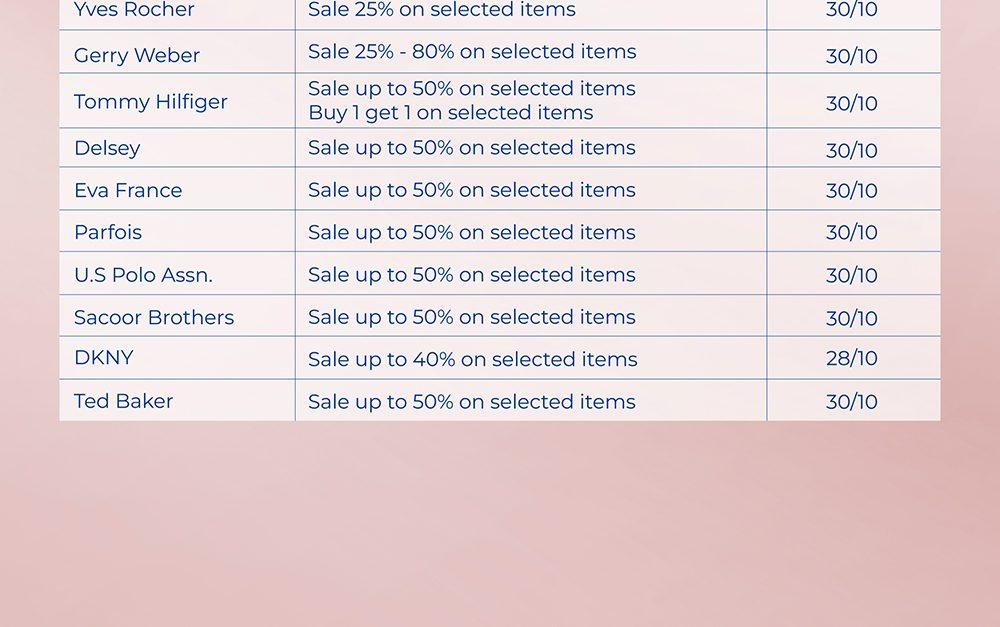
Task: Click DKNY's up to 40% sale text
Action: pyautogui.click(x=472, y=359)
